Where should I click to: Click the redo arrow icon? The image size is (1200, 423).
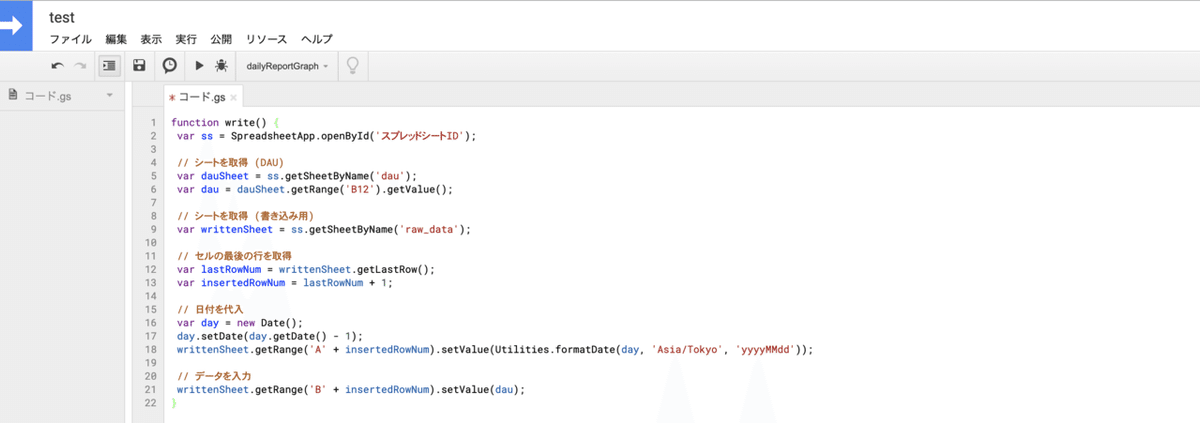[x=80, y=66]
